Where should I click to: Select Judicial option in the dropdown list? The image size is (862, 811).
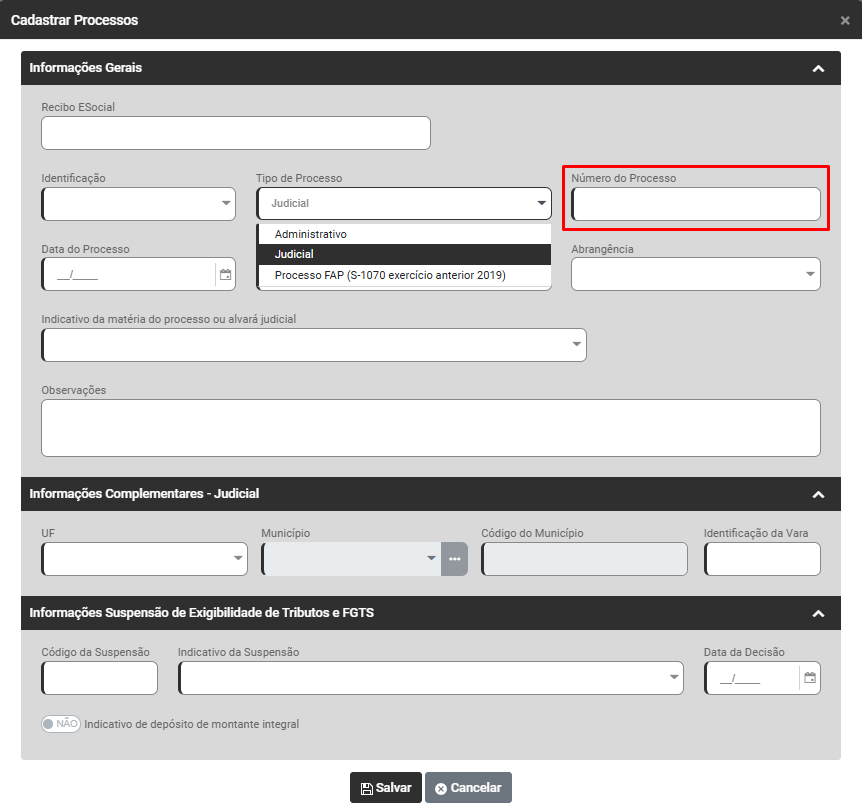click(x=405, y=255)
